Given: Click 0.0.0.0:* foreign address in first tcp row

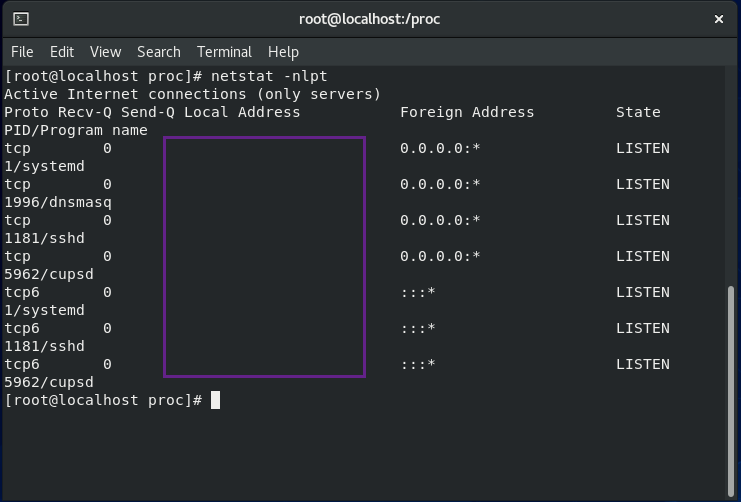Looking at the screenshot, I should (440, 148).
